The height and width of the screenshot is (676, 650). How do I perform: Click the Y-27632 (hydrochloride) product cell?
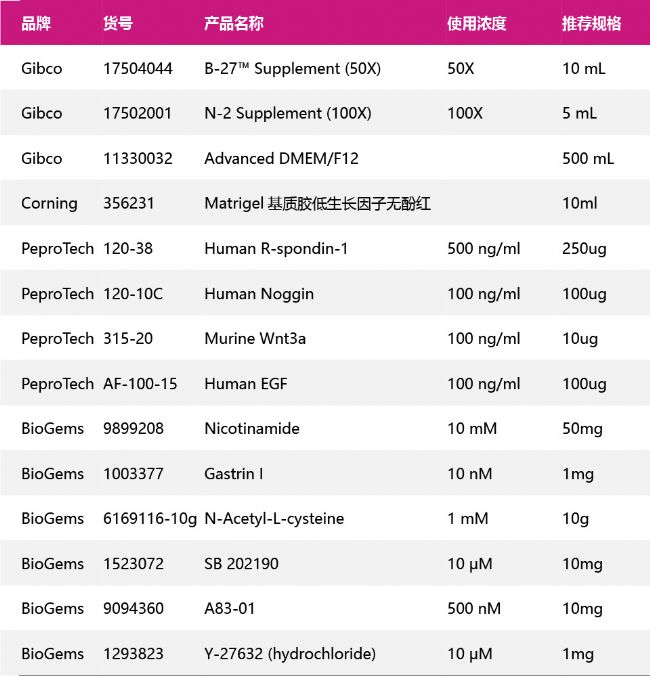tap(290, 654)
